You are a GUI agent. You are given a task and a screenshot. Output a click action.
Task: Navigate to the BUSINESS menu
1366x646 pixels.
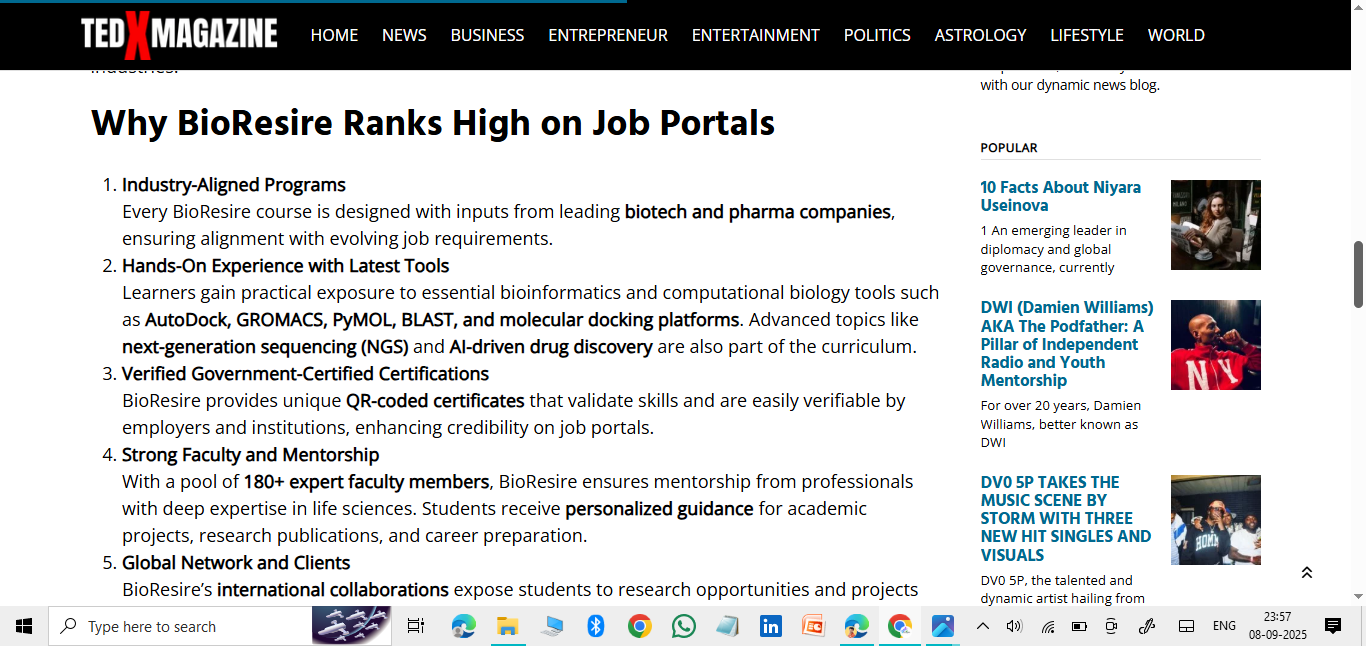point(487,35)
